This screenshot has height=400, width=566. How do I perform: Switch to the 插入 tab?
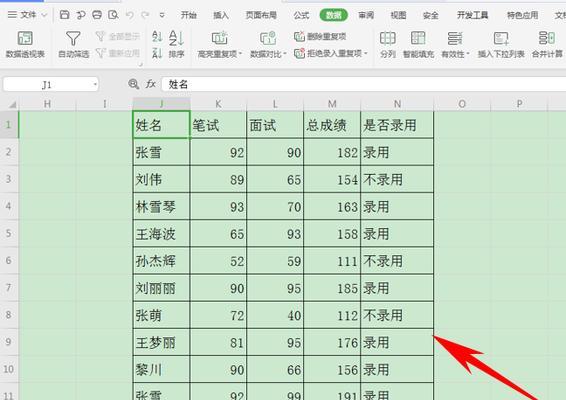tap(221, 15)
